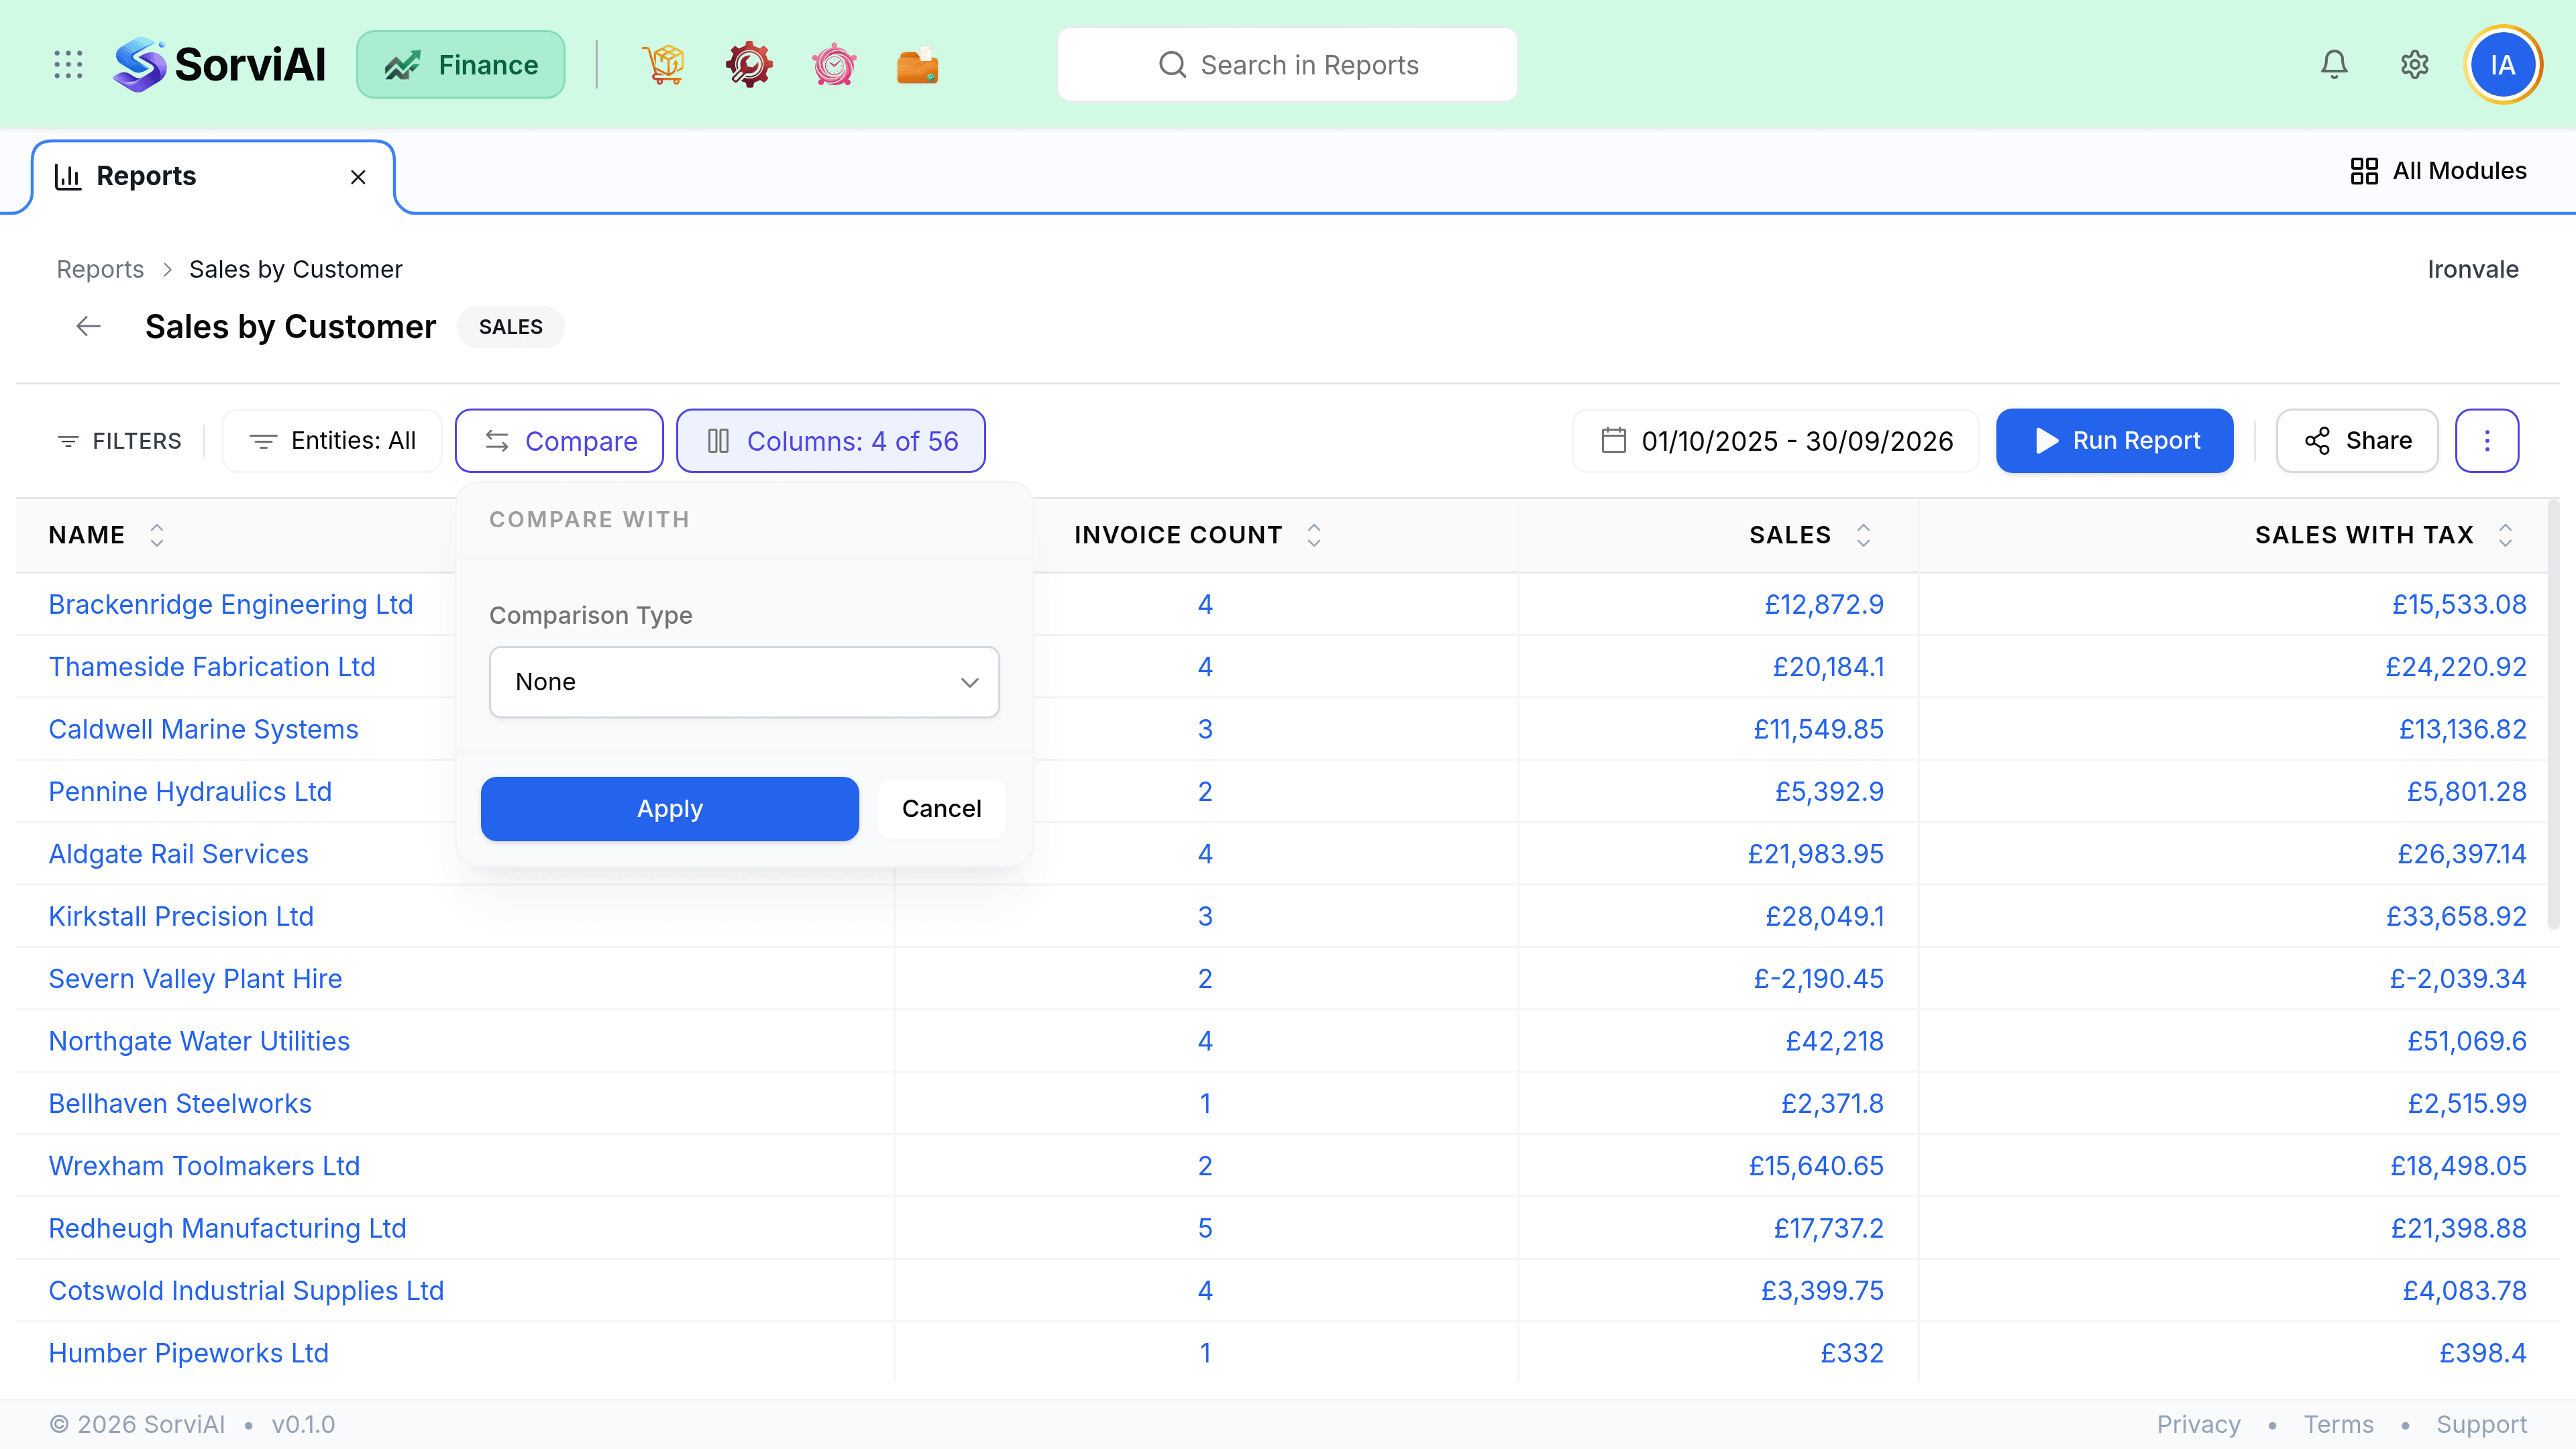Open the IA user avatar menu
The height and width of the screenshot is (1449, 2576).
click(x=2503, y=65)
